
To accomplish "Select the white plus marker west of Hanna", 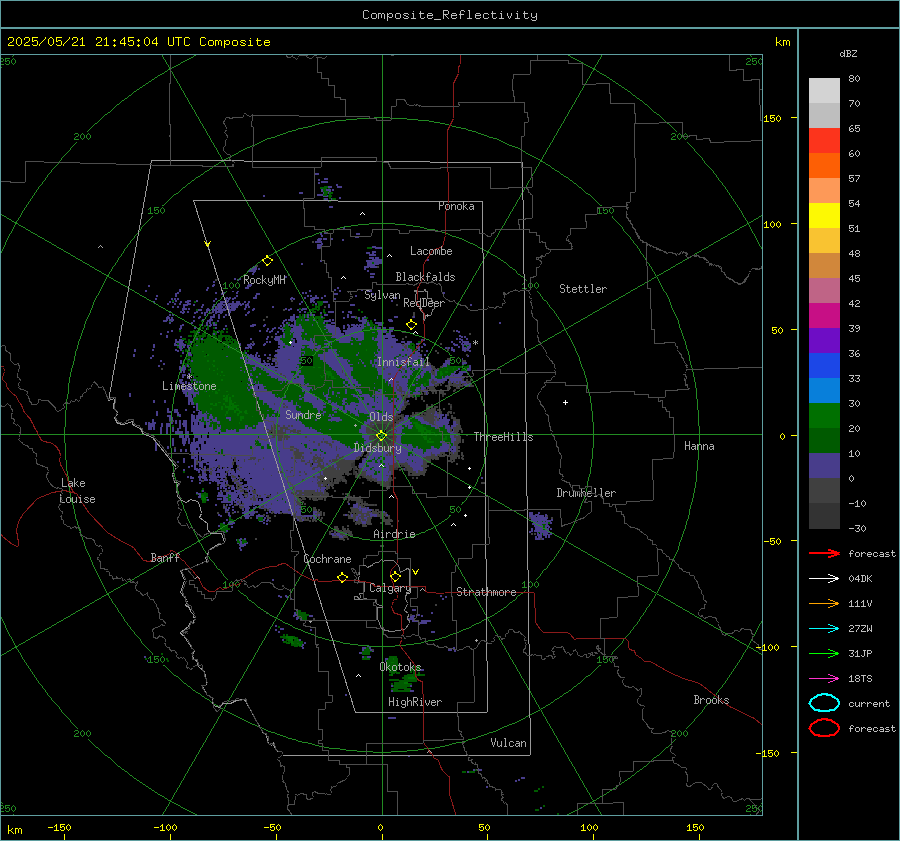I will (x=565, y=402).
